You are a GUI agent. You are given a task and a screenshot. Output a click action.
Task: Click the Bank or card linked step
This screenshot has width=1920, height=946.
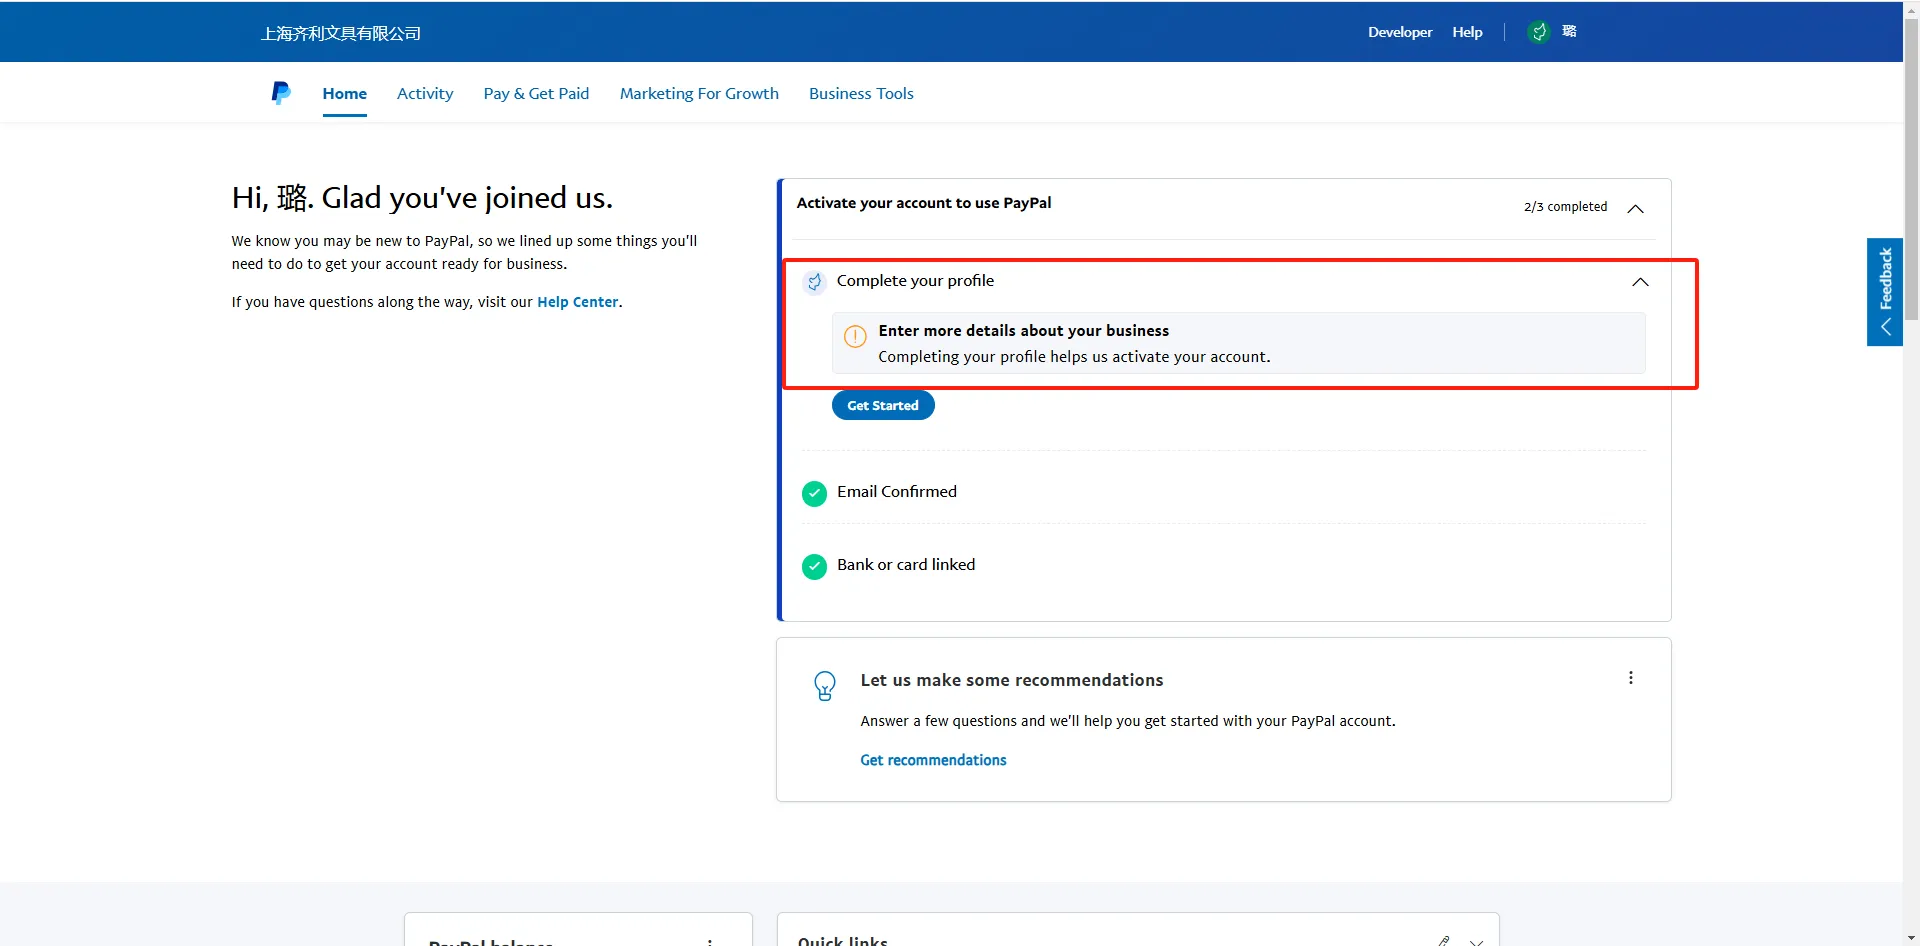(906, 565)
